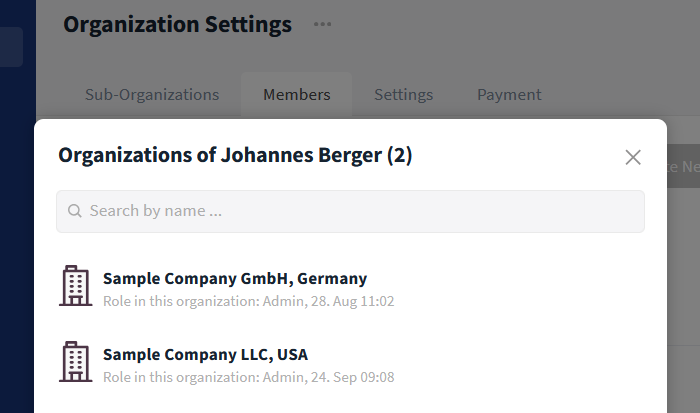The image size is (700, 413).
Task: Click the Sample Company LLC building icon
Action: pyautogui.click(x=75, y=362)
